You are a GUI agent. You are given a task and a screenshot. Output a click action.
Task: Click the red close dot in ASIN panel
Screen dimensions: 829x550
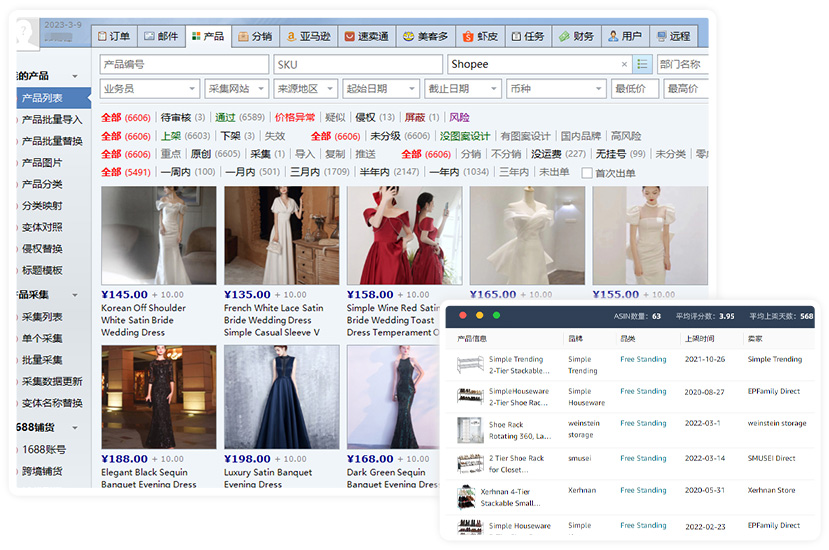click(x=463, y=316)
